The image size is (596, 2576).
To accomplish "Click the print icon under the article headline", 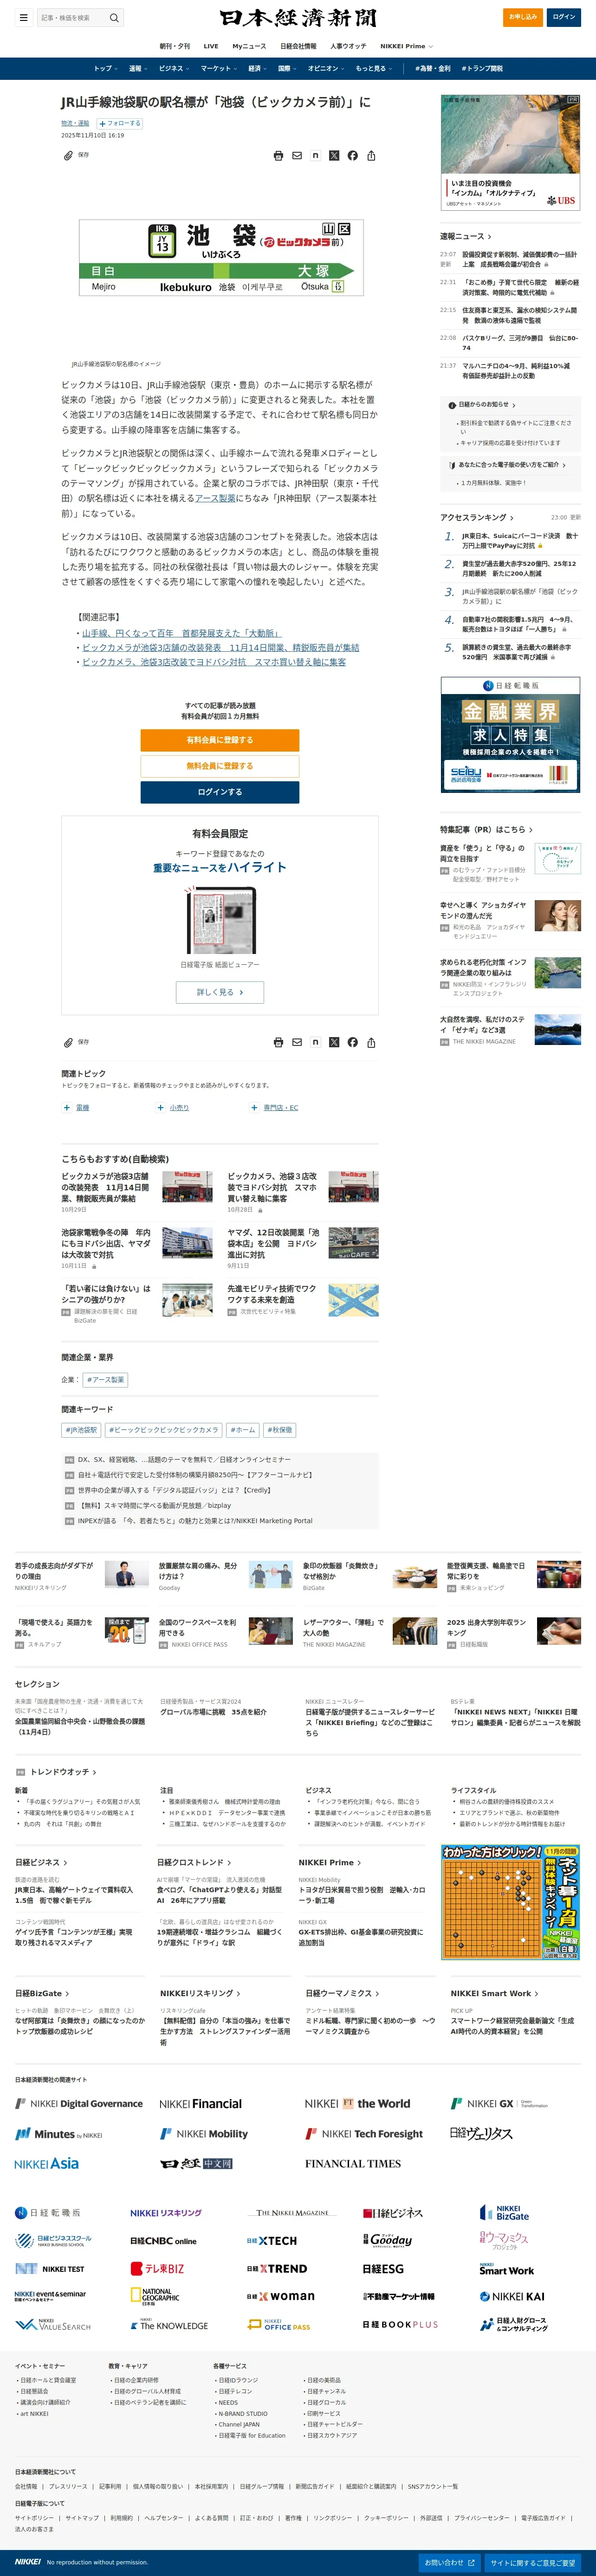I will 278,156.
